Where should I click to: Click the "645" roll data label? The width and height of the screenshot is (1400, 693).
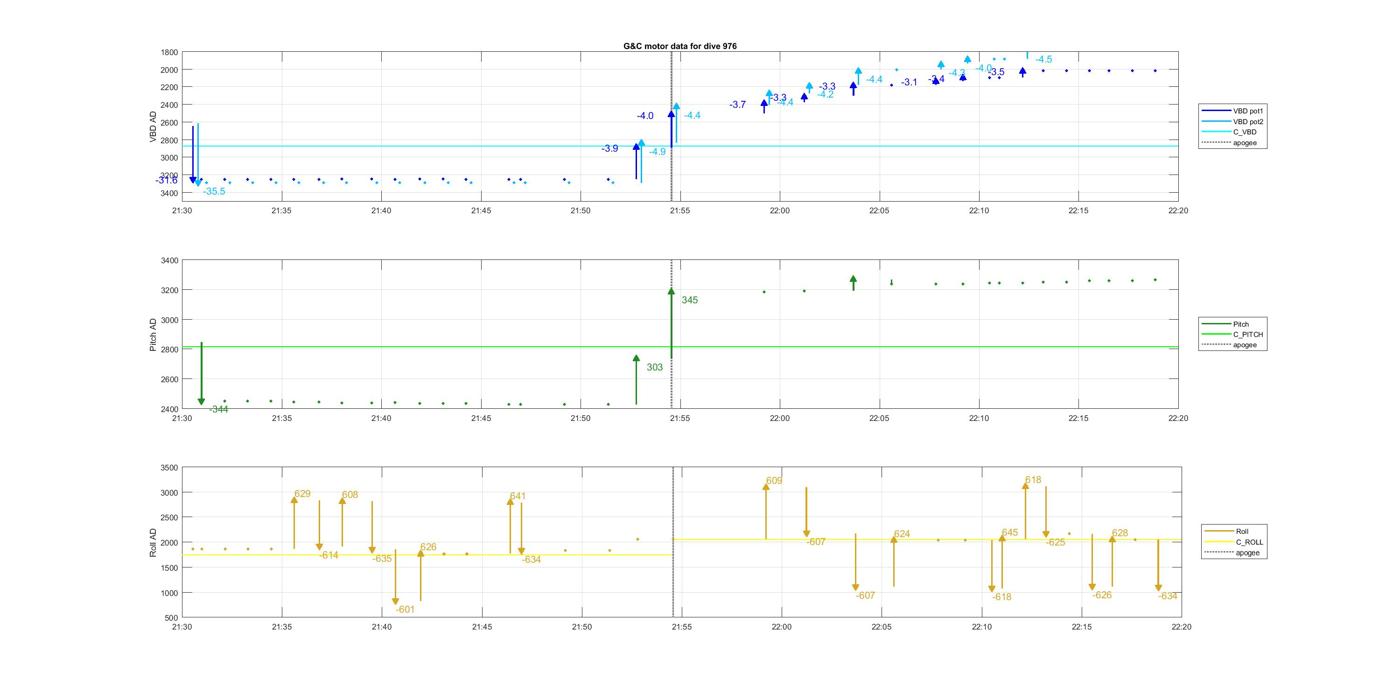tap(1010, 533)
